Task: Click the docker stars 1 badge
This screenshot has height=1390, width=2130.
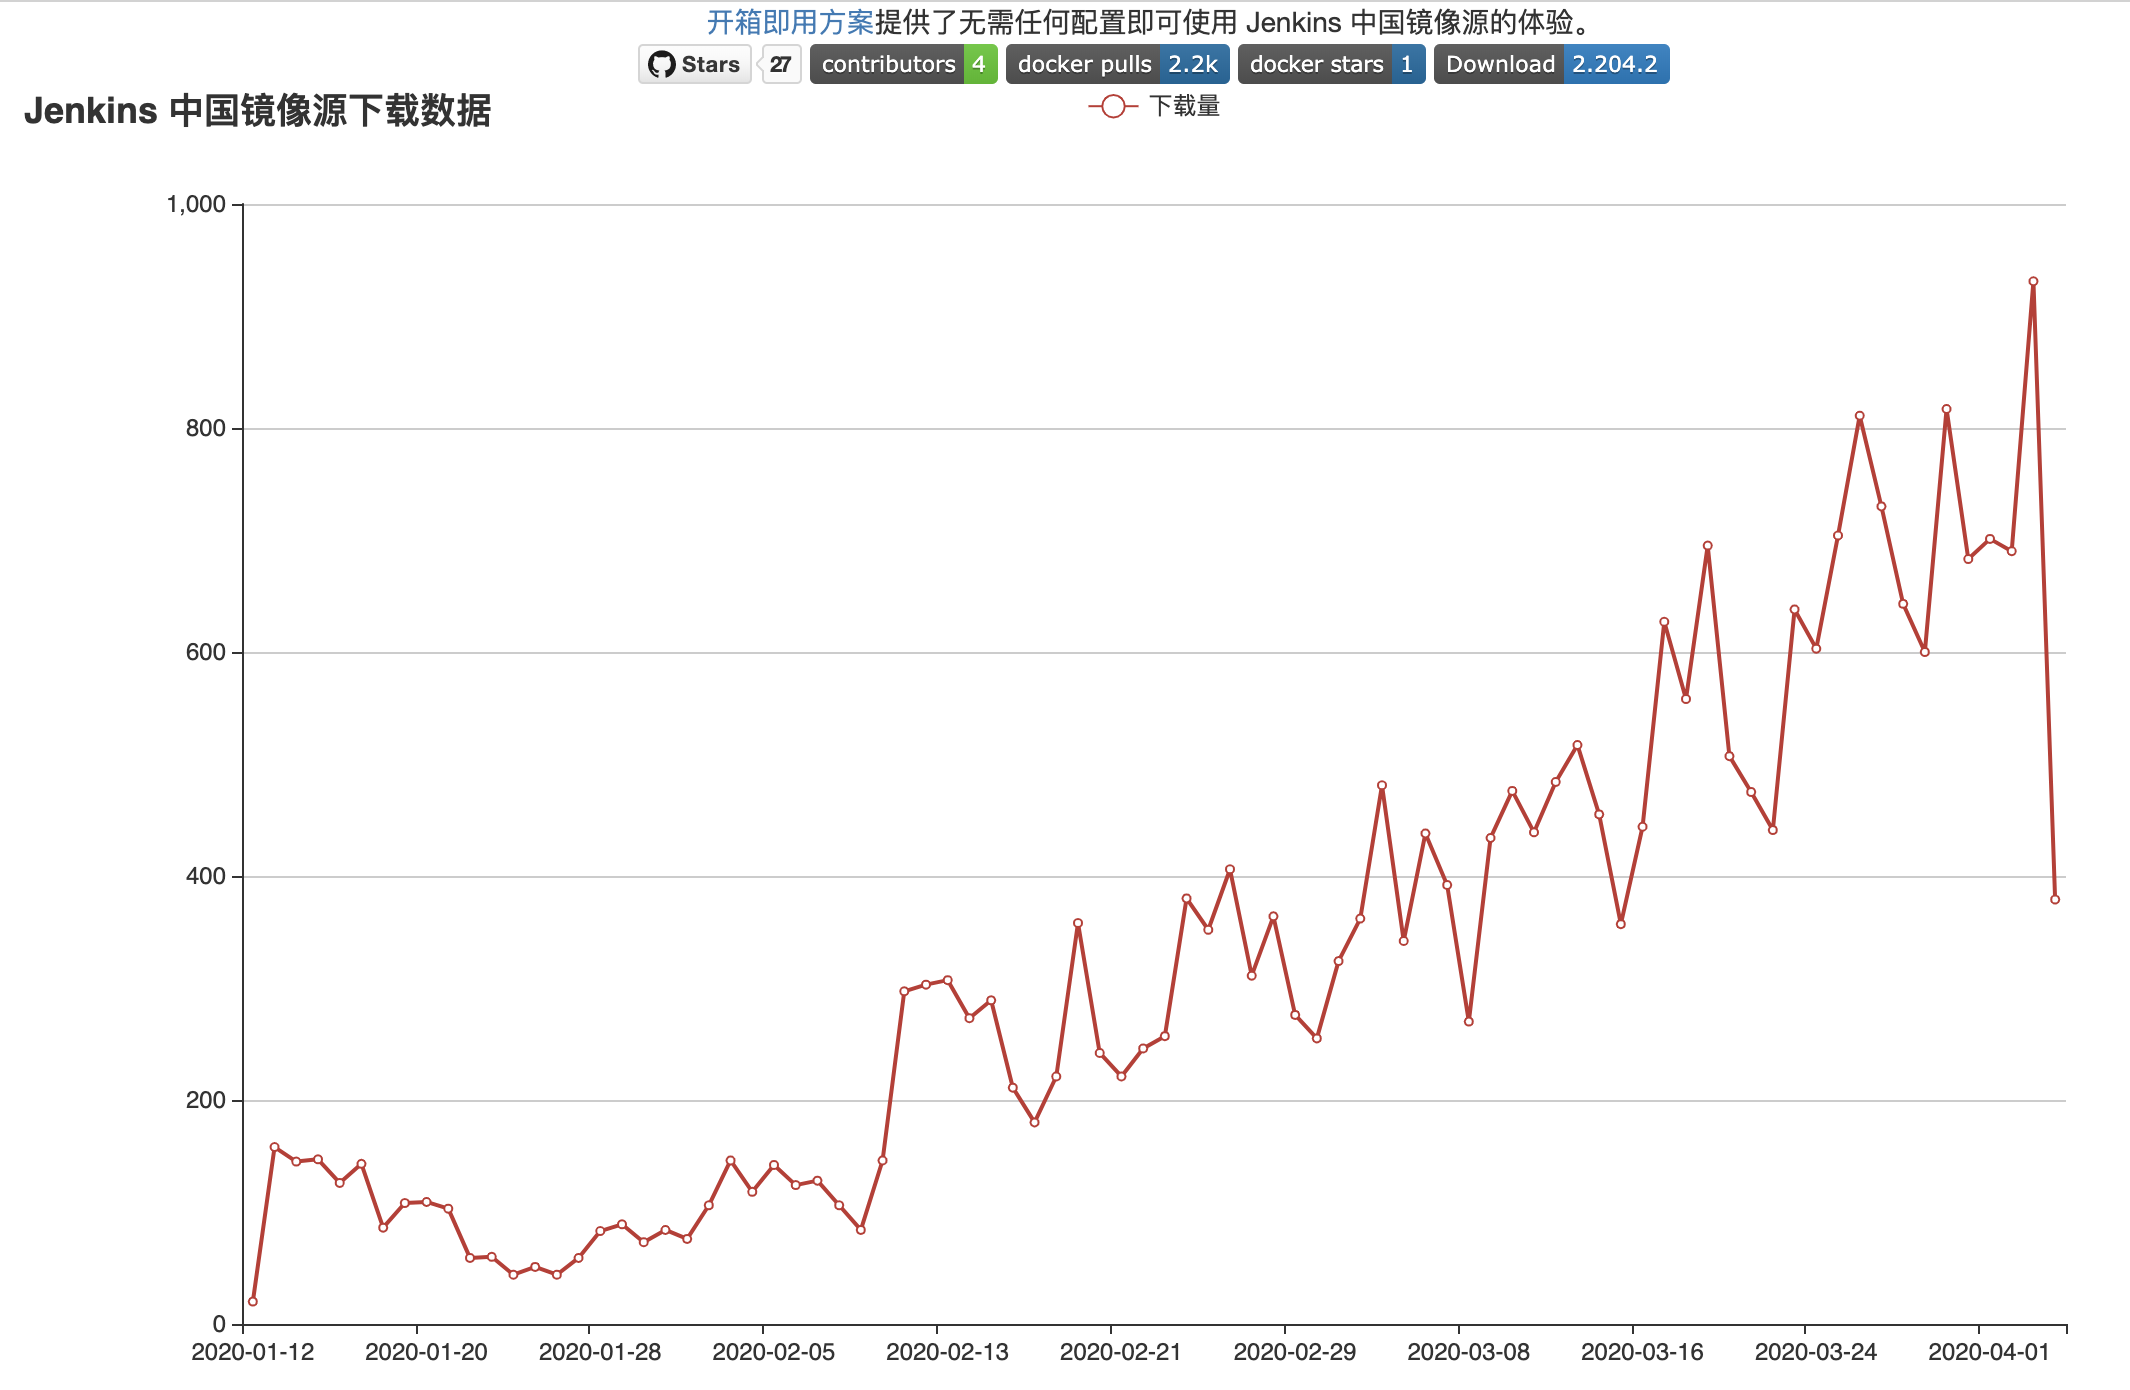Action: [1332, 64]
